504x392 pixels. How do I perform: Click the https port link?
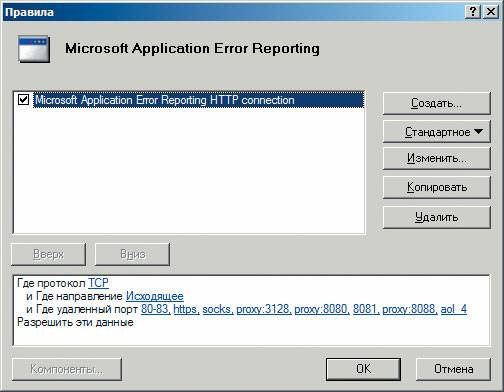coord(186,309)
